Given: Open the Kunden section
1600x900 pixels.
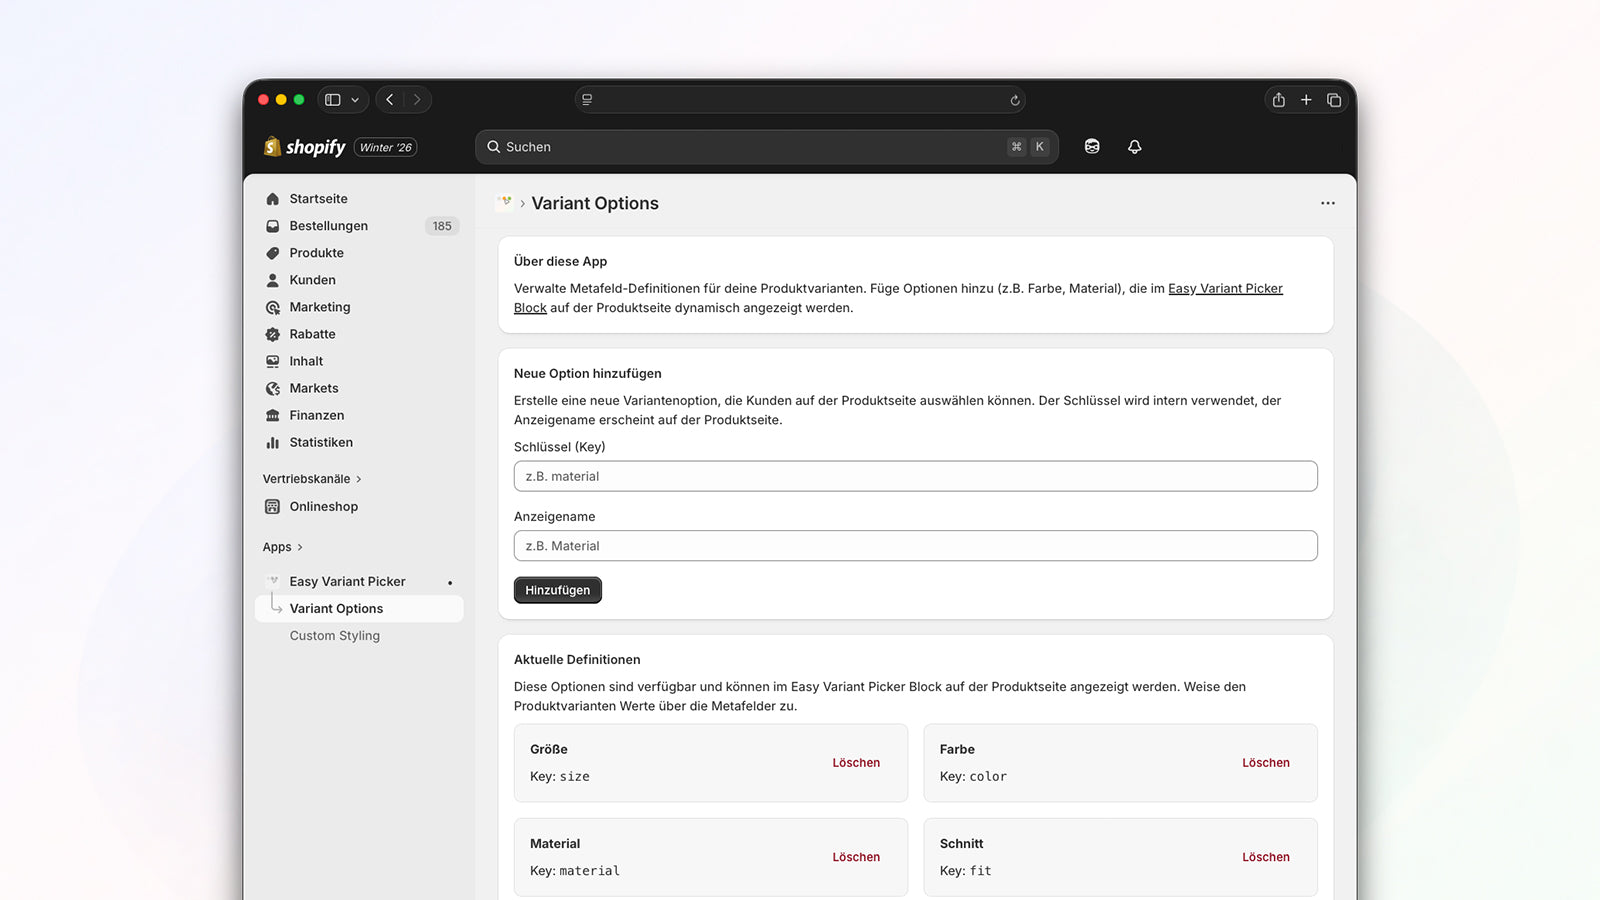Looking at the screenshot, I should (311, 280).
